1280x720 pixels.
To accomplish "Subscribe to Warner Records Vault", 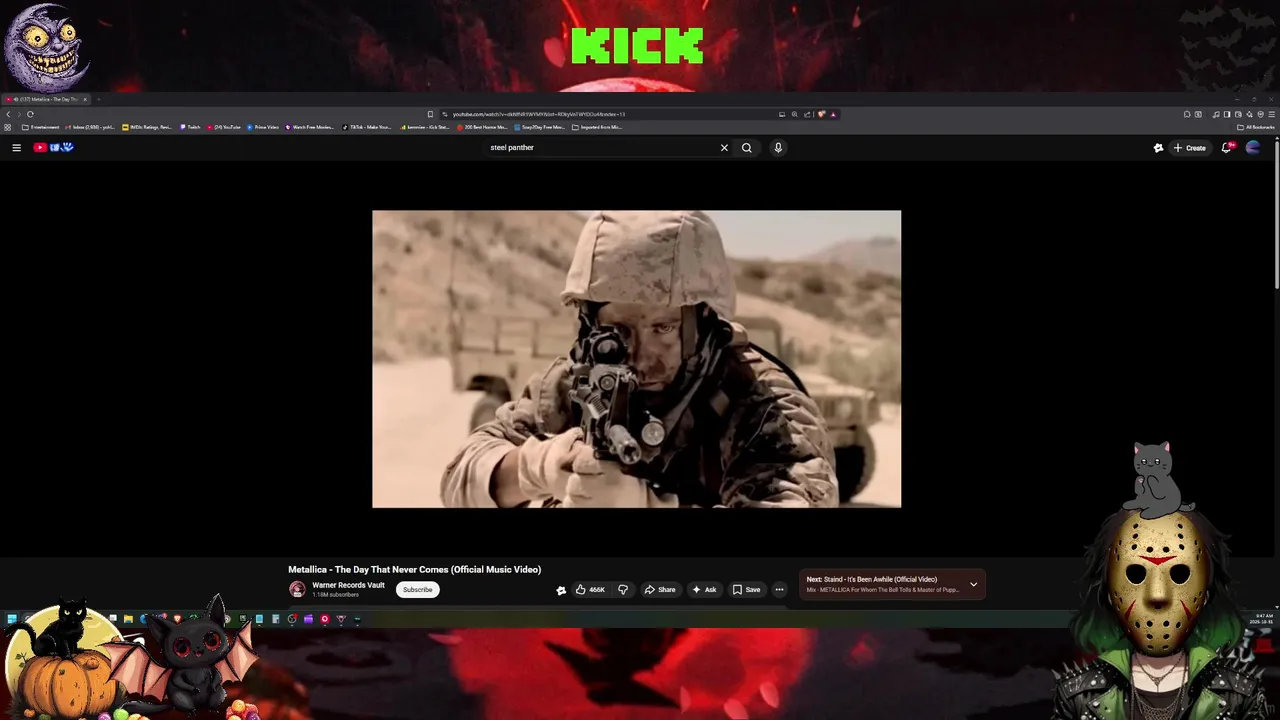I will (417, 589).
